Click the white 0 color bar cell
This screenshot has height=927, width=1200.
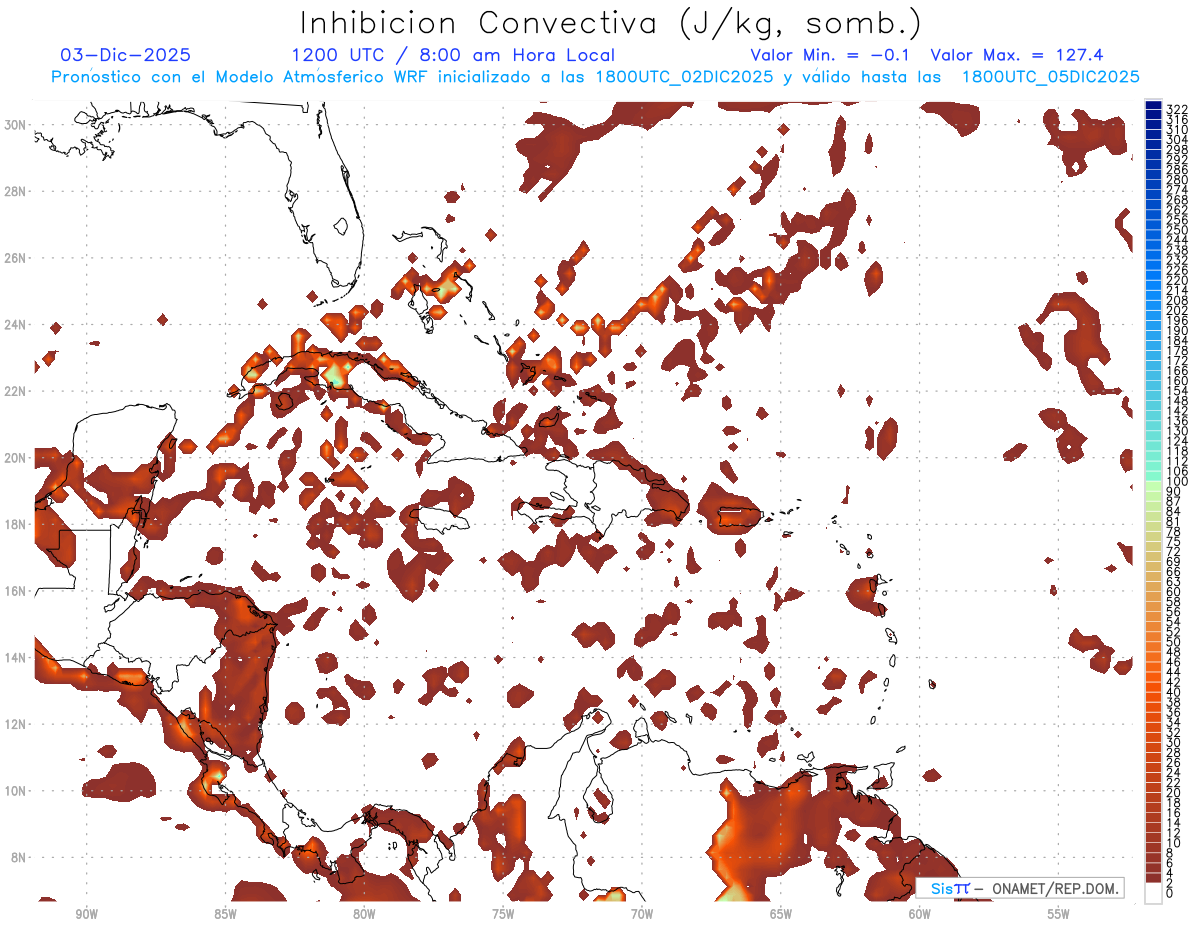coord(1153,891)
